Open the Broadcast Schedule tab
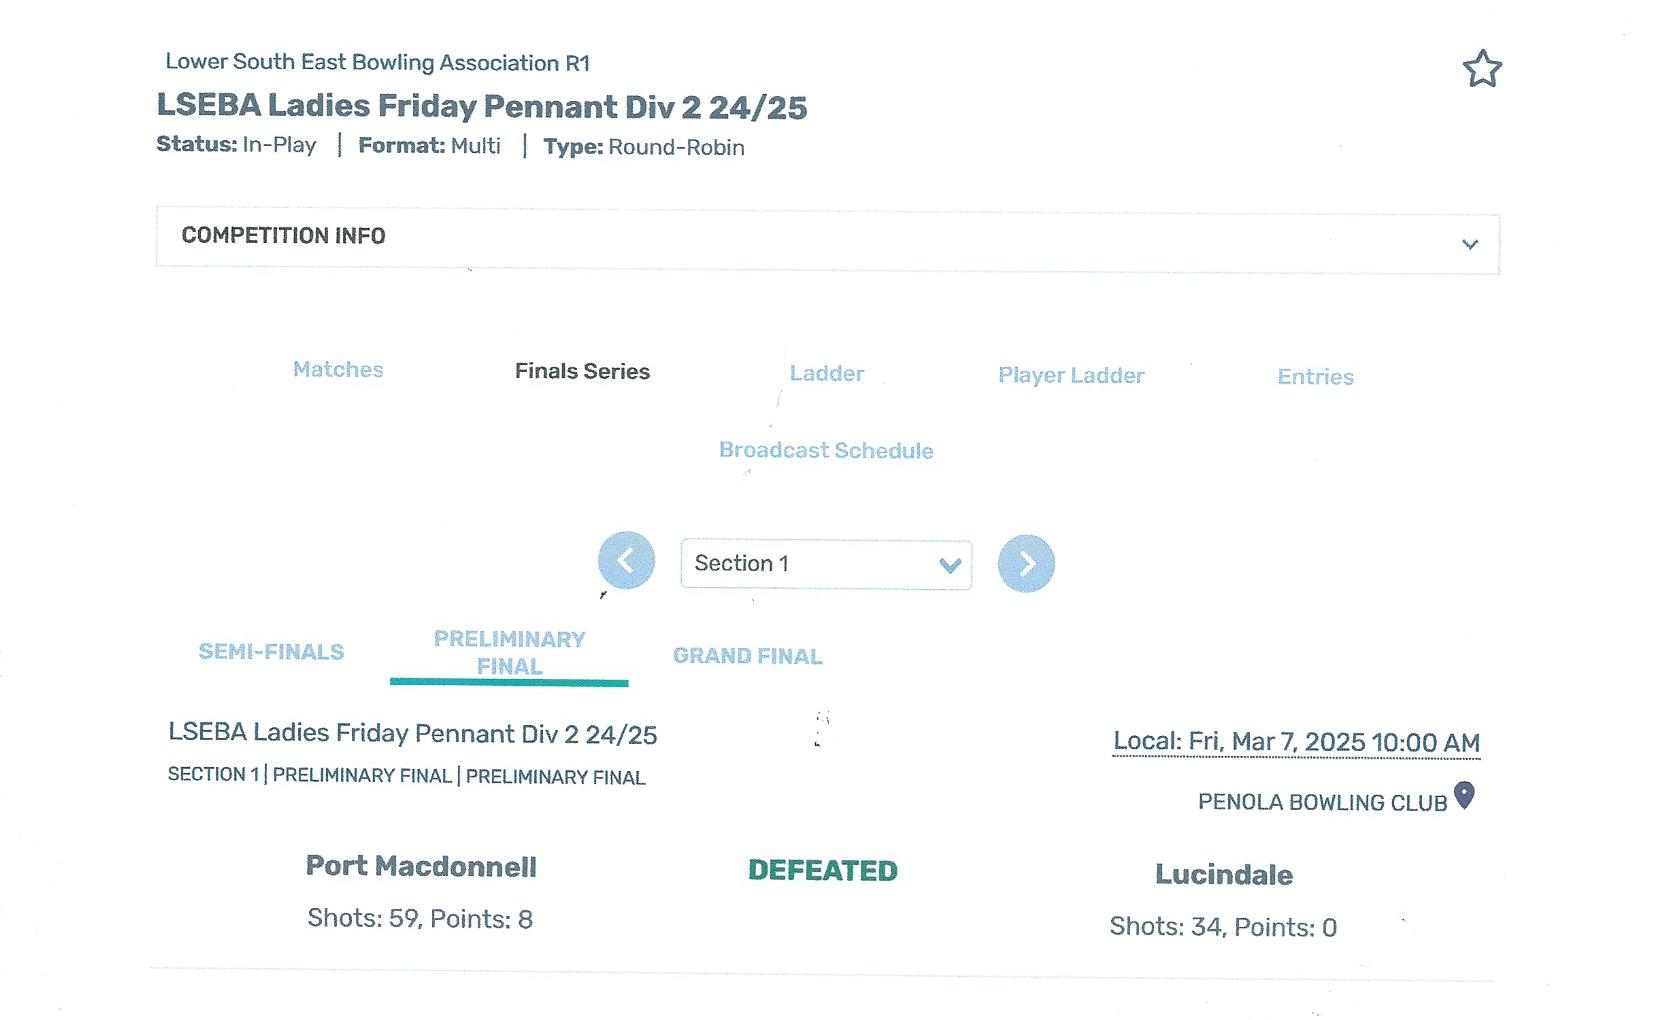The width and height of the screenshot is (1654, 1020). (826, 450)
